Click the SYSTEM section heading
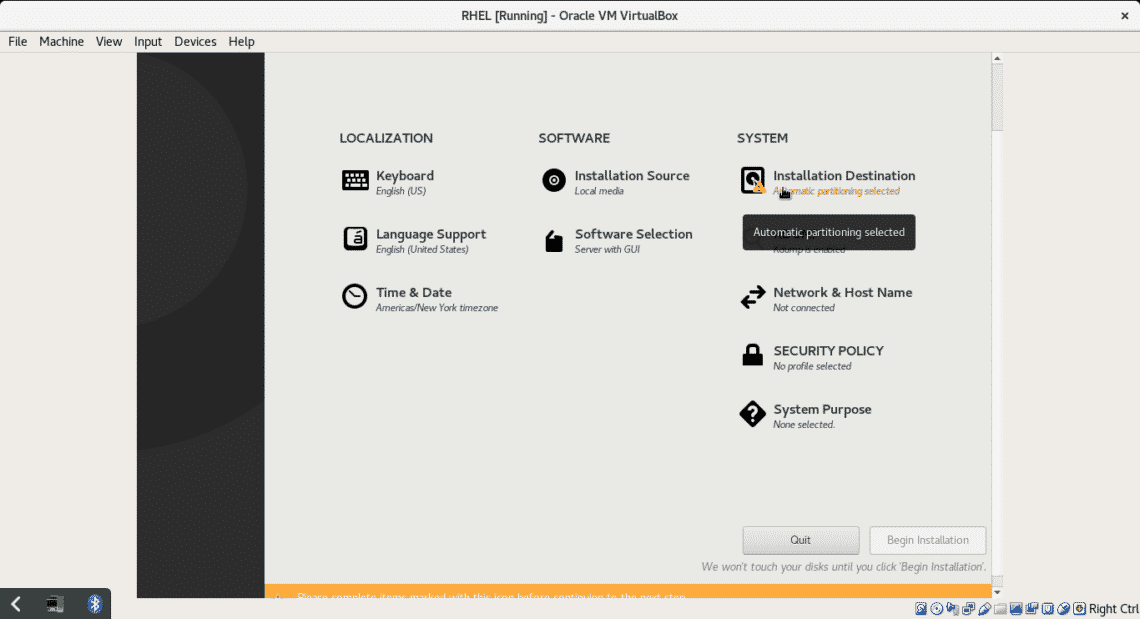This screenshot has width=1140, height=619. pyautogui.click(x=762, y=137)
